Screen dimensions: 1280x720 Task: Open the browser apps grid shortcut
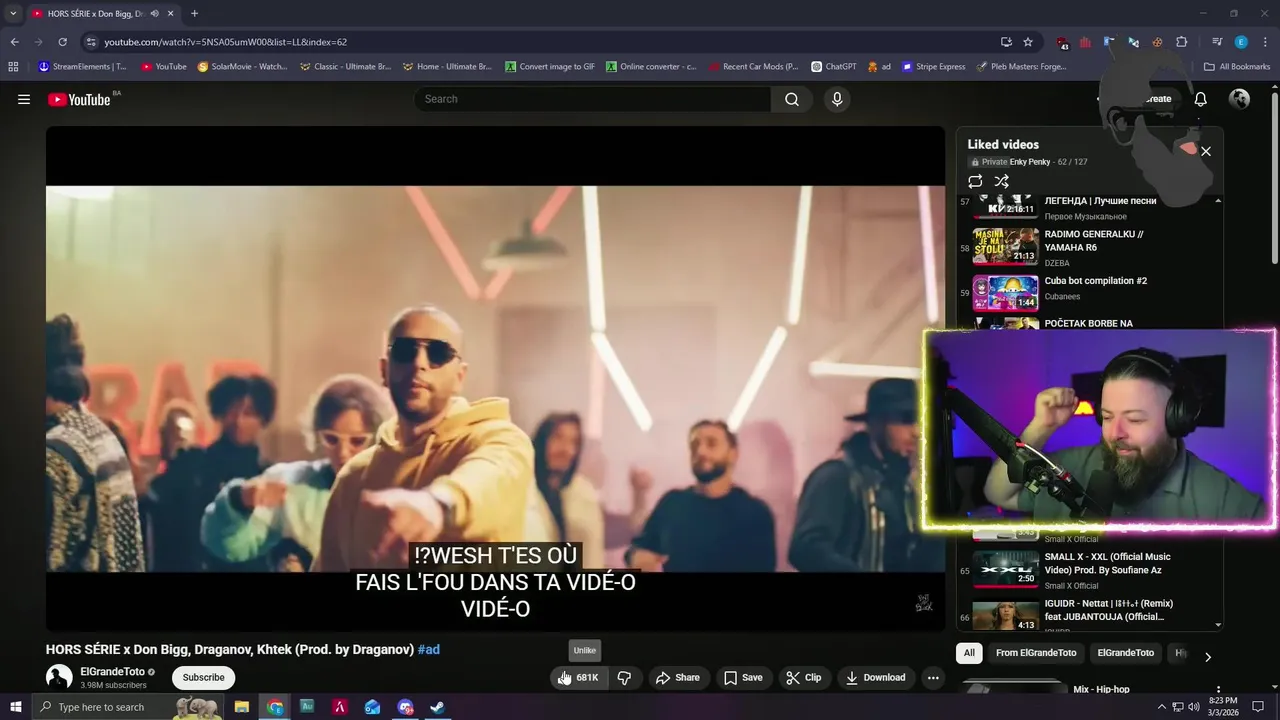[13, 67]
